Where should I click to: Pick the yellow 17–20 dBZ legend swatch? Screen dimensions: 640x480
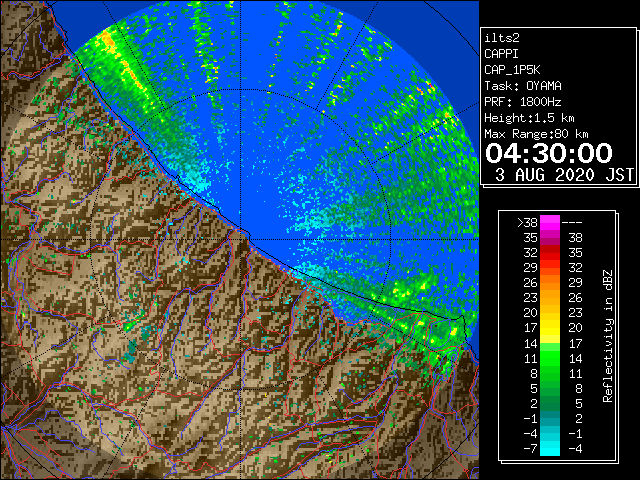[550, 328]
